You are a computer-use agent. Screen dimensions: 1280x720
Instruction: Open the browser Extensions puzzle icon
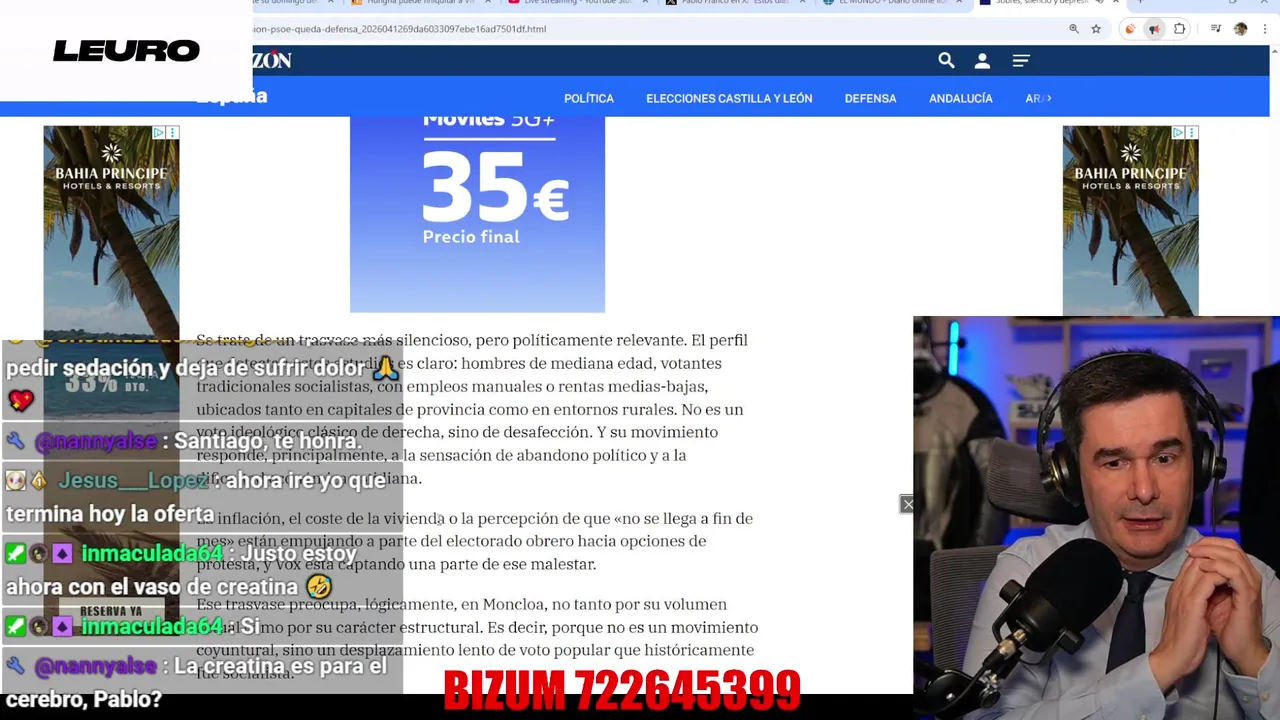click(x=1180, y=29)
